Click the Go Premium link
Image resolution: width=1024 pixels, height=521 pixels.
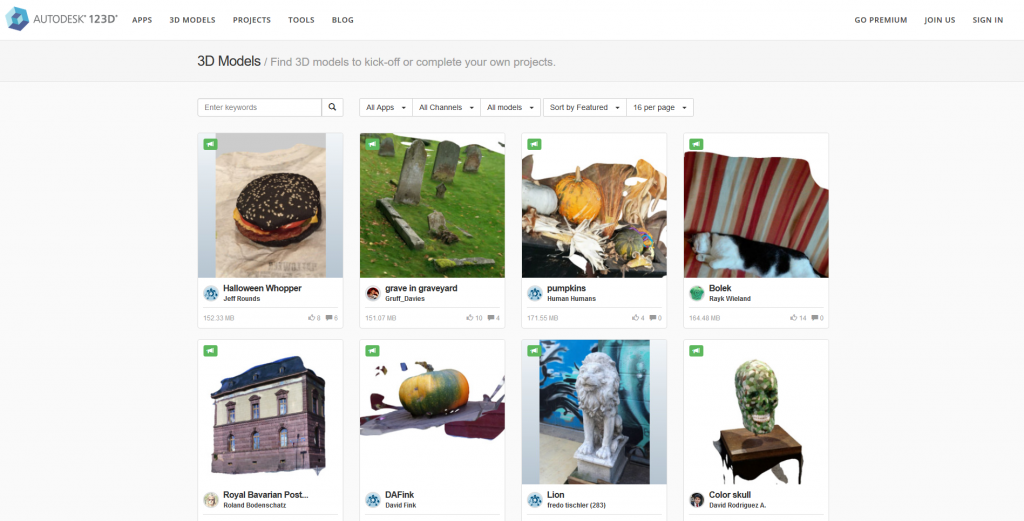(880, 20)
